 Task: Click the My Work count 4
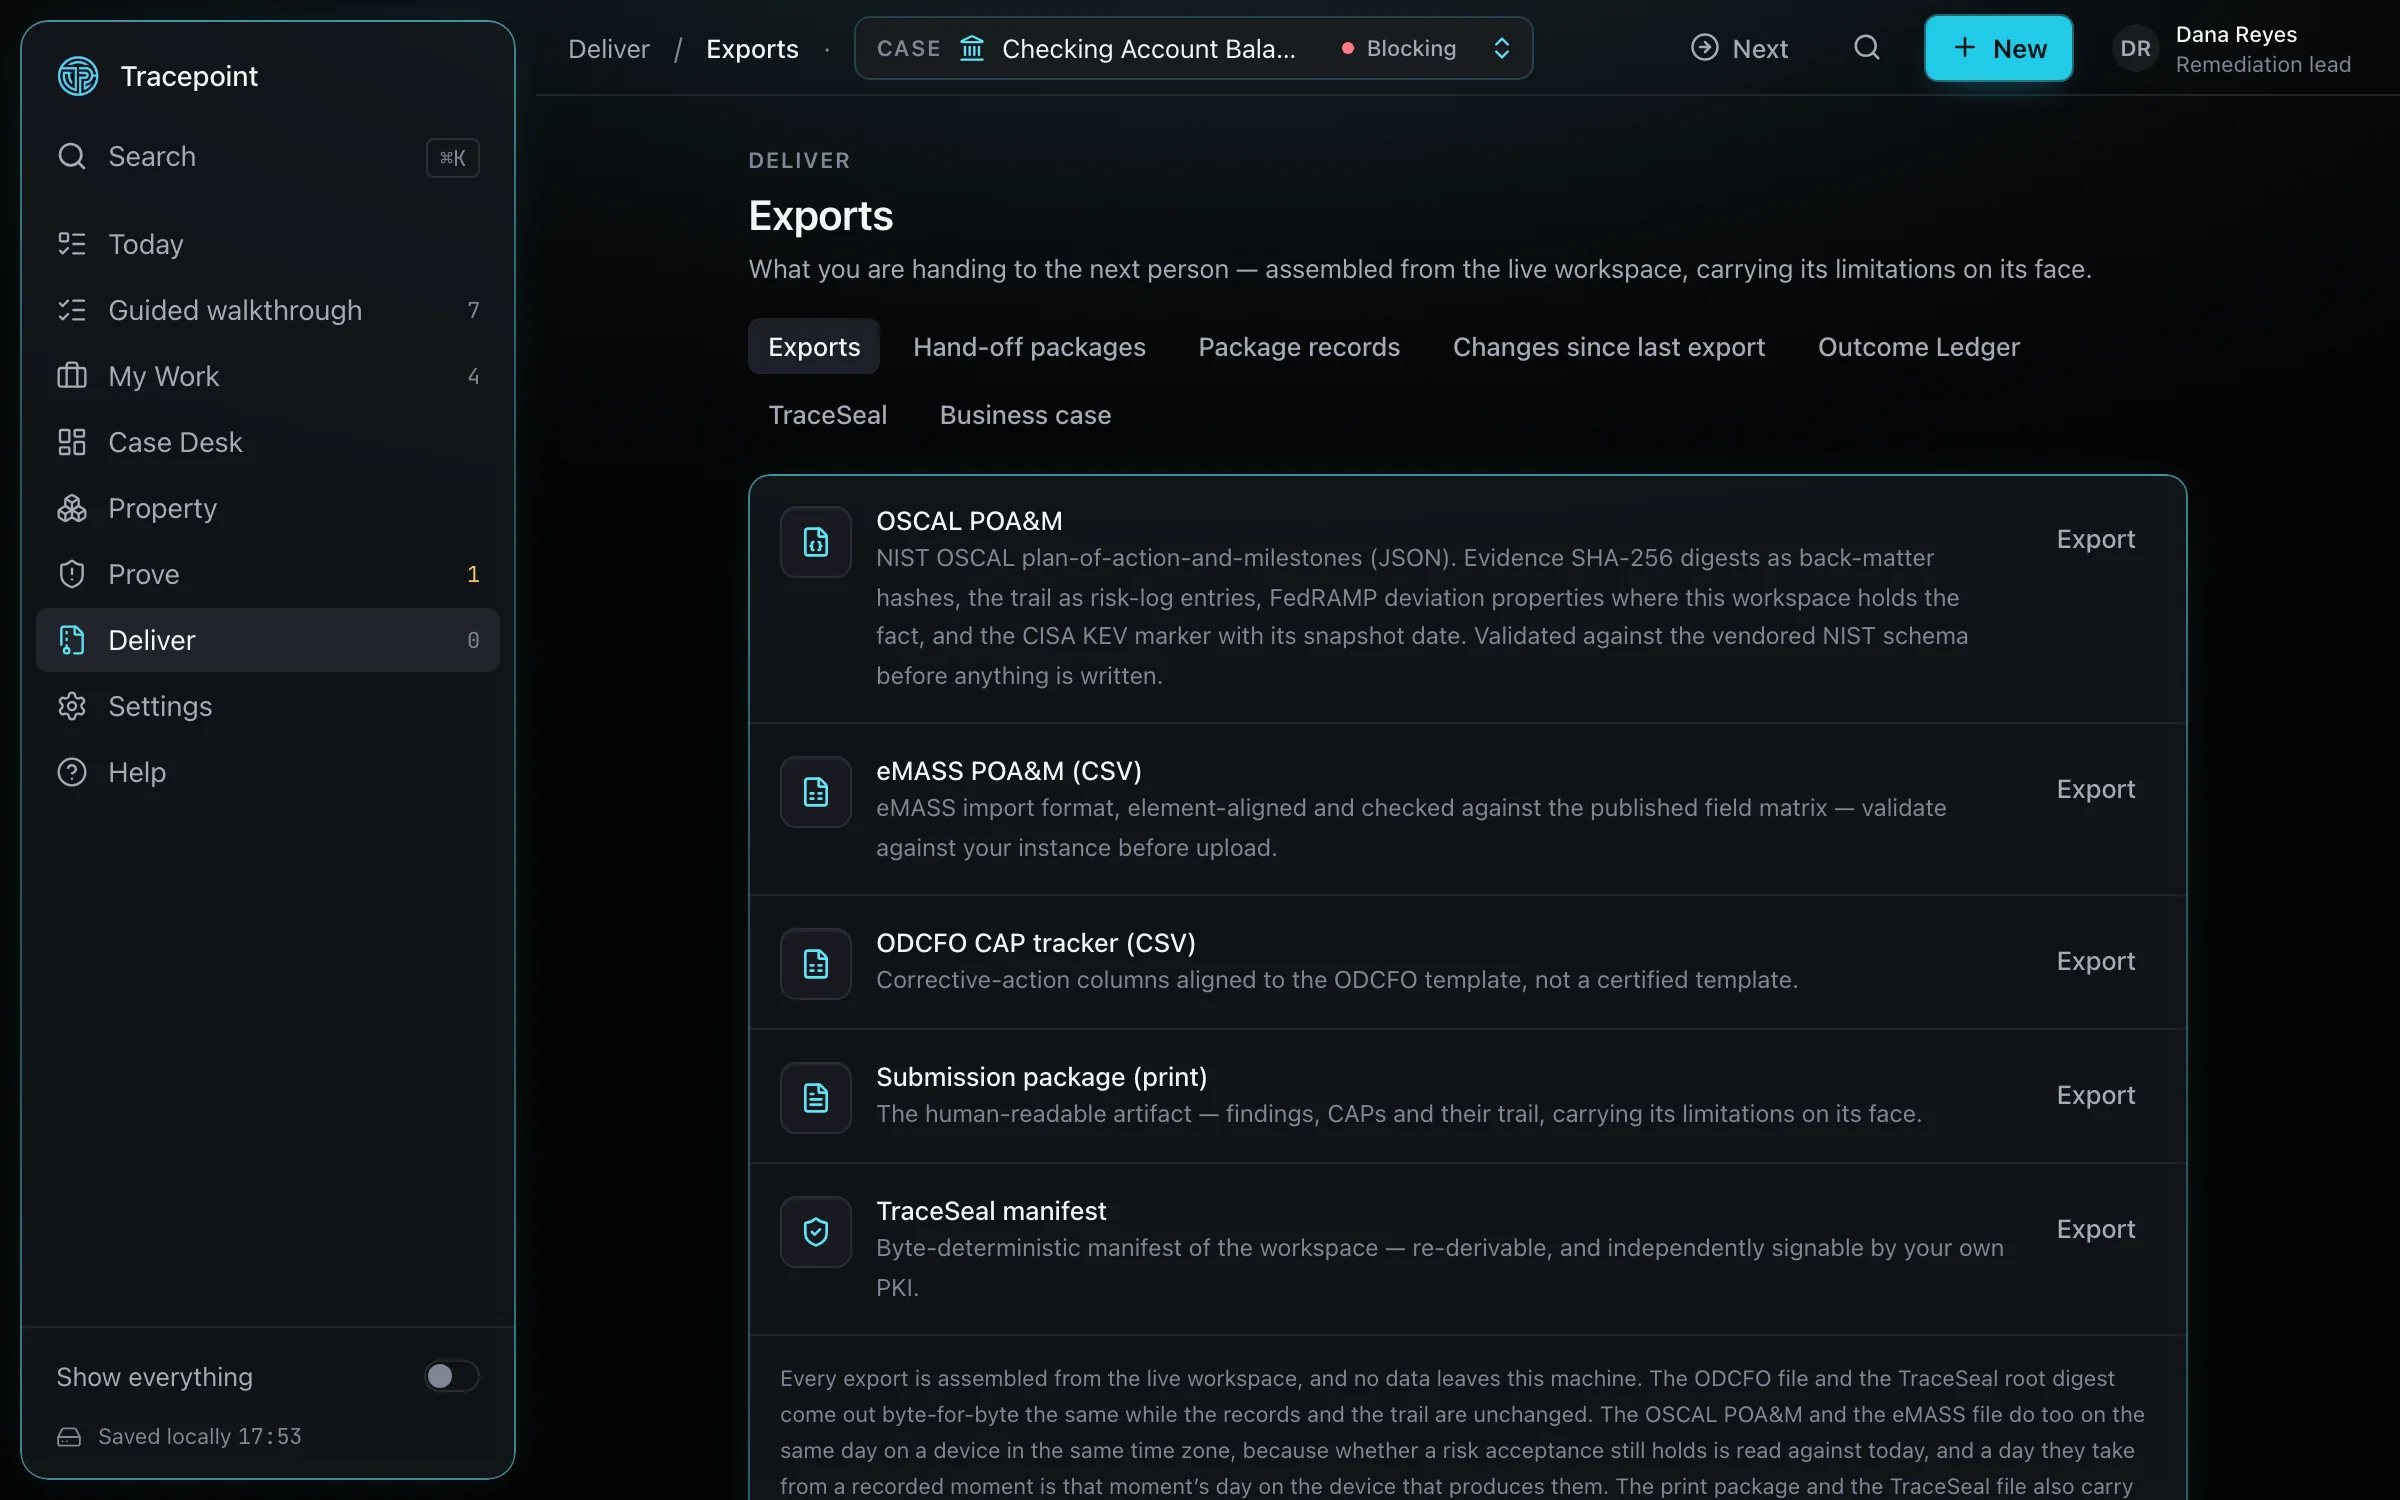coord(473,376)
